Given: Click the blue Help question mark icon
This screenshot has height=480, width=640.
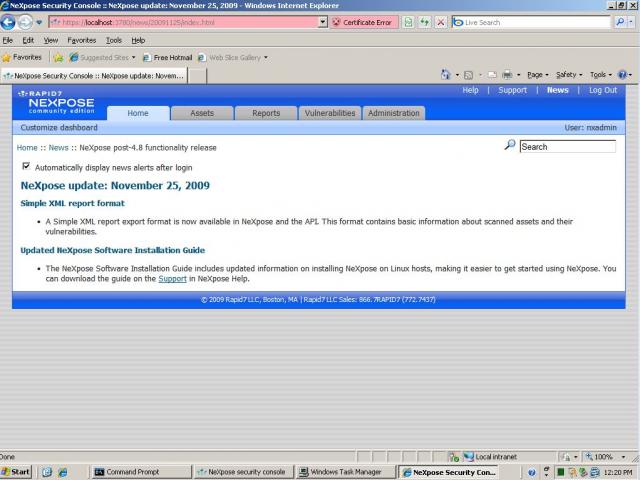Looking at the screenshot, I should click(622, 75).
